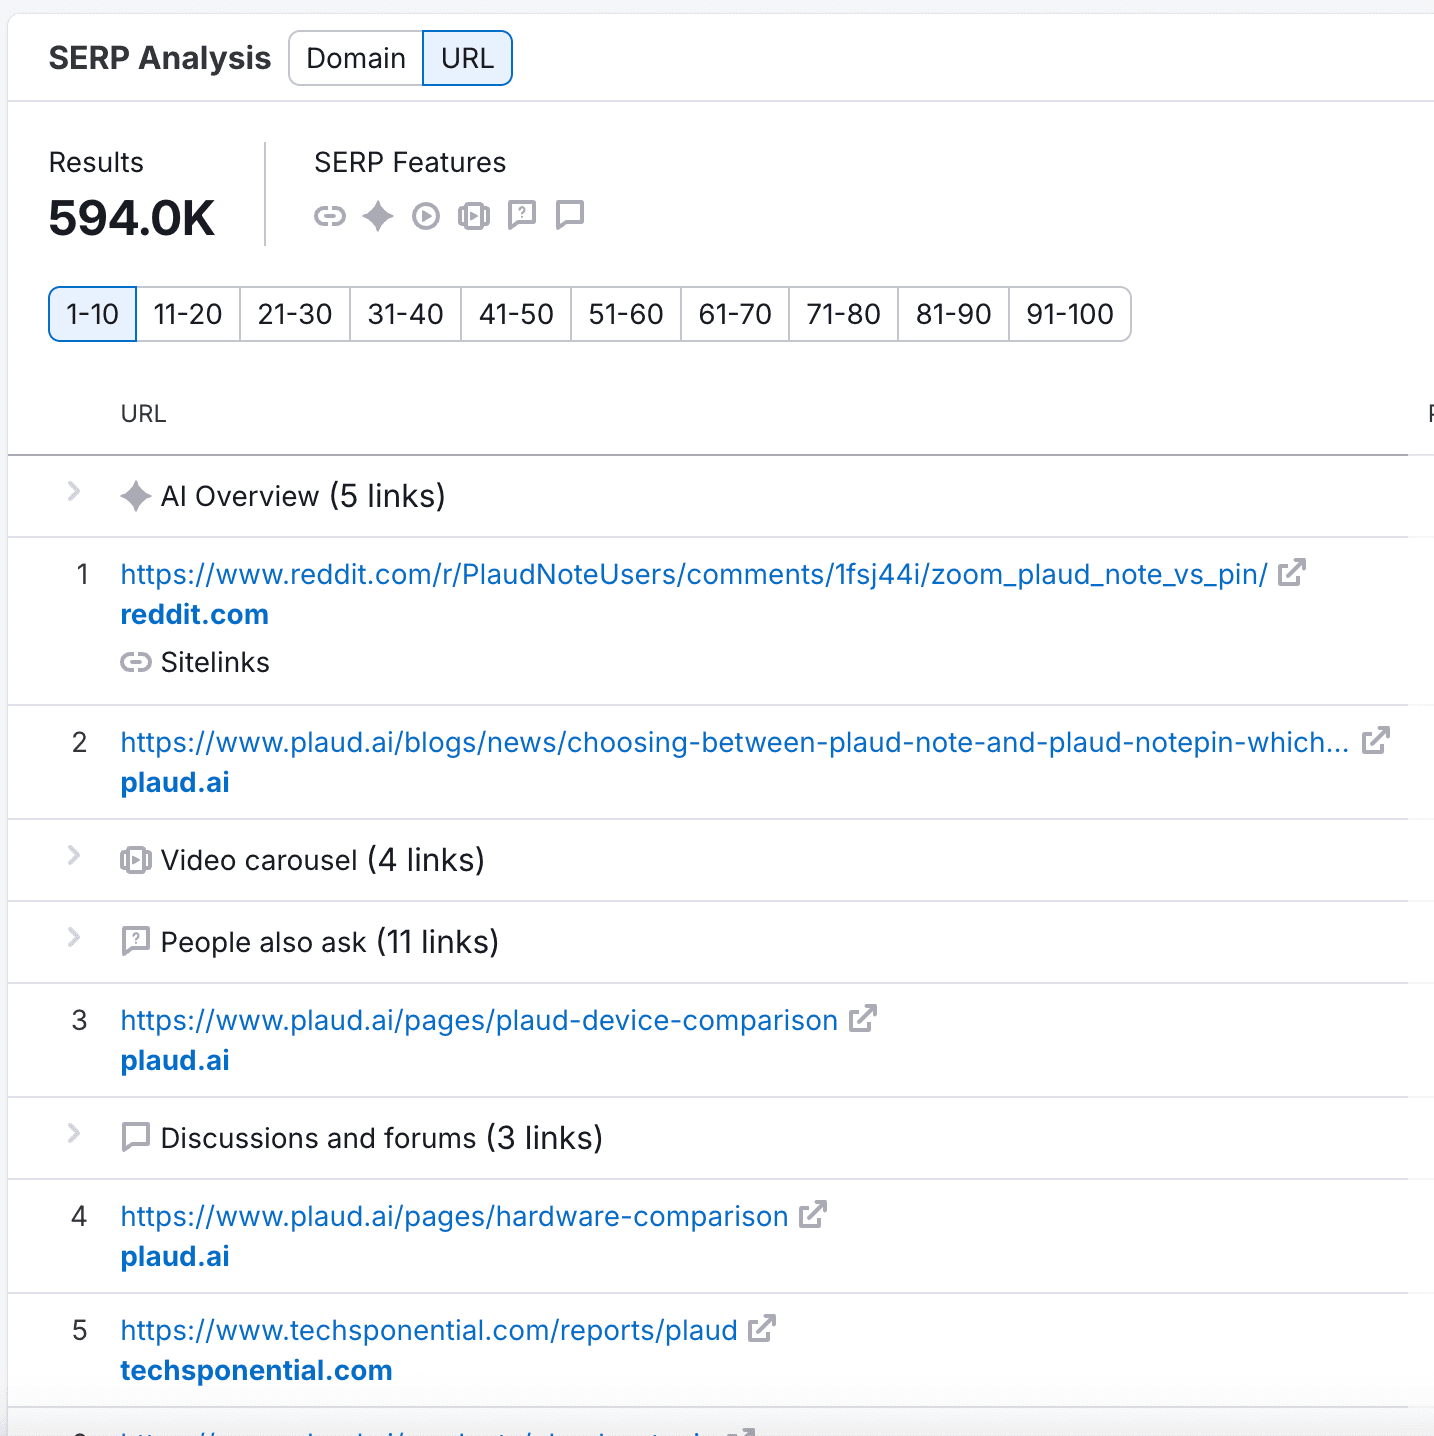Click the carousel icon in Video carousel row
This screenshot has width=1434, height=1436.
click(x=136, y=860)
